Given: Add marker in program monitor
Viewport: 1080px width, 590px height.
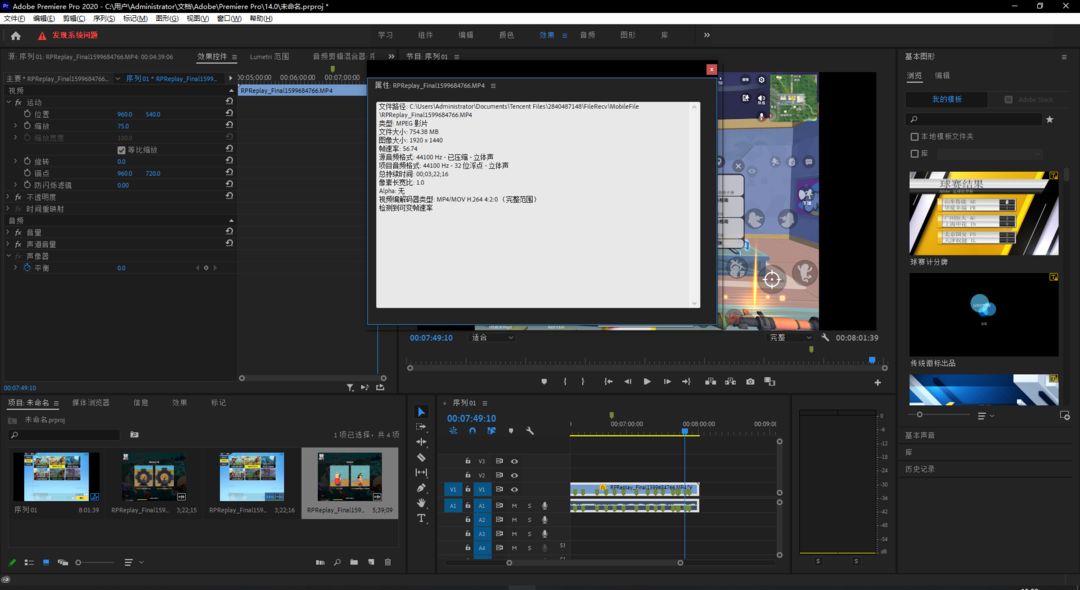Looking at the screenshot, I should [x=544, y=381].
